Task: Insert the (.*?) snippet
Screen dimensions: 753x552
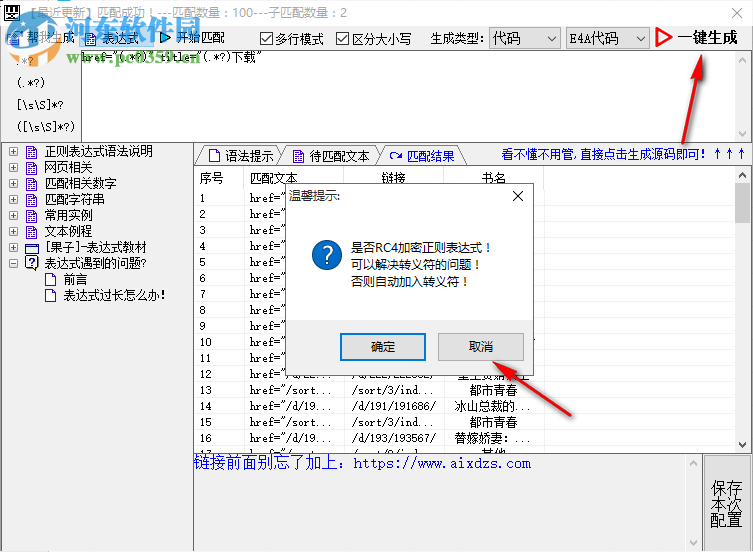Action: pyautogui.click(x=31, y=83)
